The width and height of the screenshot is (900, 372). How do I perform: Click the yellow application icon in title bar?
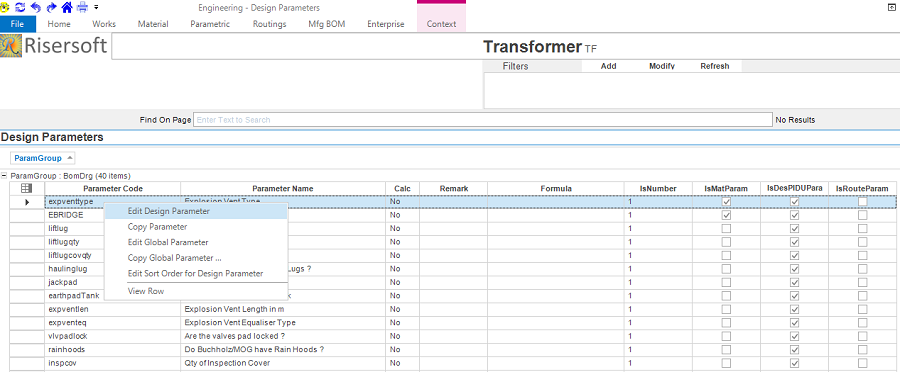(5, 7)
